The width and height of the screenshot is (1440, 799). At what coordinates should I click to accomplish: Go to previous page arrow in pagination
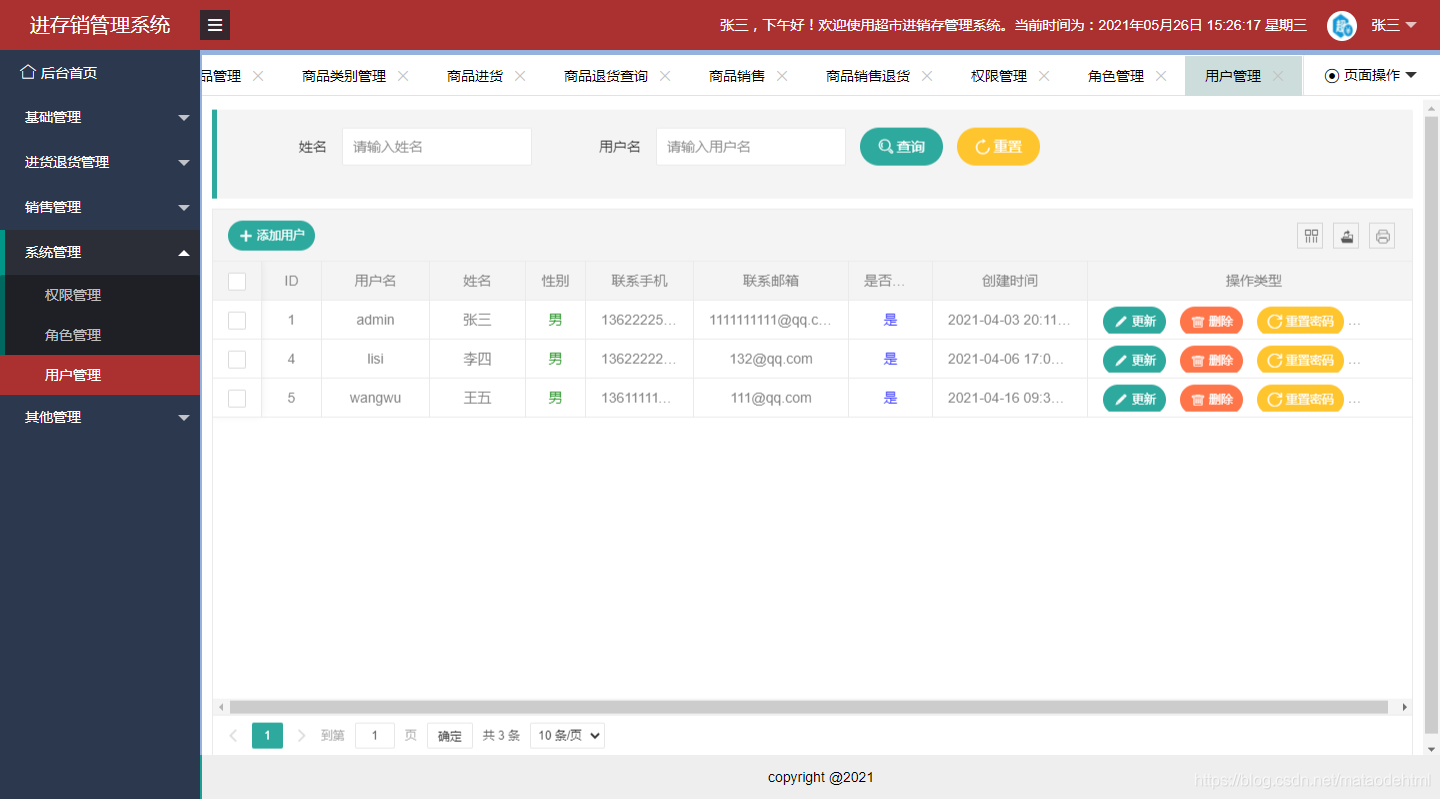pos(234,736)
